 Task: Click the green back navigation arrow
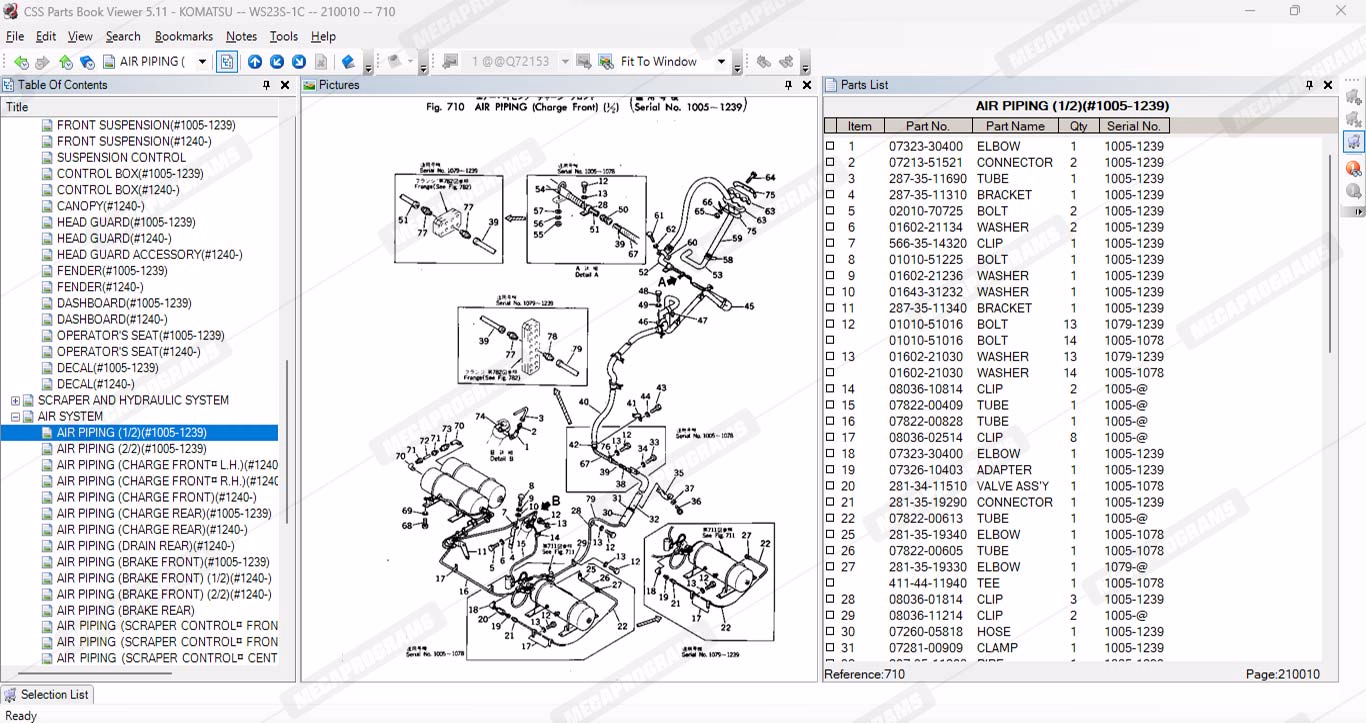[x=20, y=62]
